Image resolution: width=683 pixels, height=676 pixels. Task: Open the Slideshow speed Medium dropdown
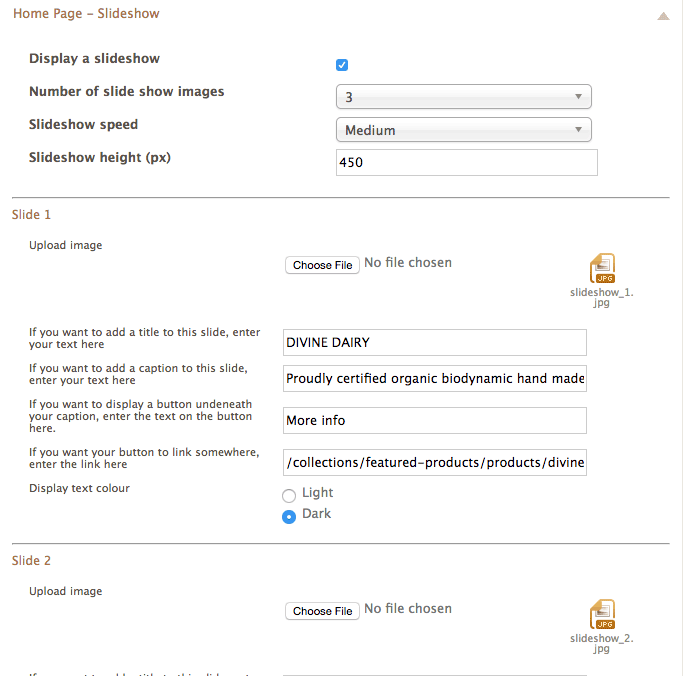coord(463,130)
